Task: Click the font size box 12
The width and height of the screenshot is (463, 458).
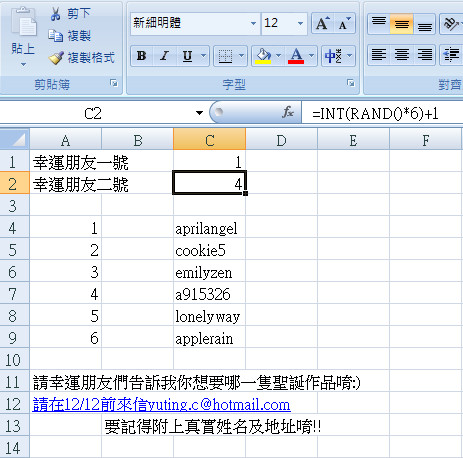Action: click(x=278, y=23)
